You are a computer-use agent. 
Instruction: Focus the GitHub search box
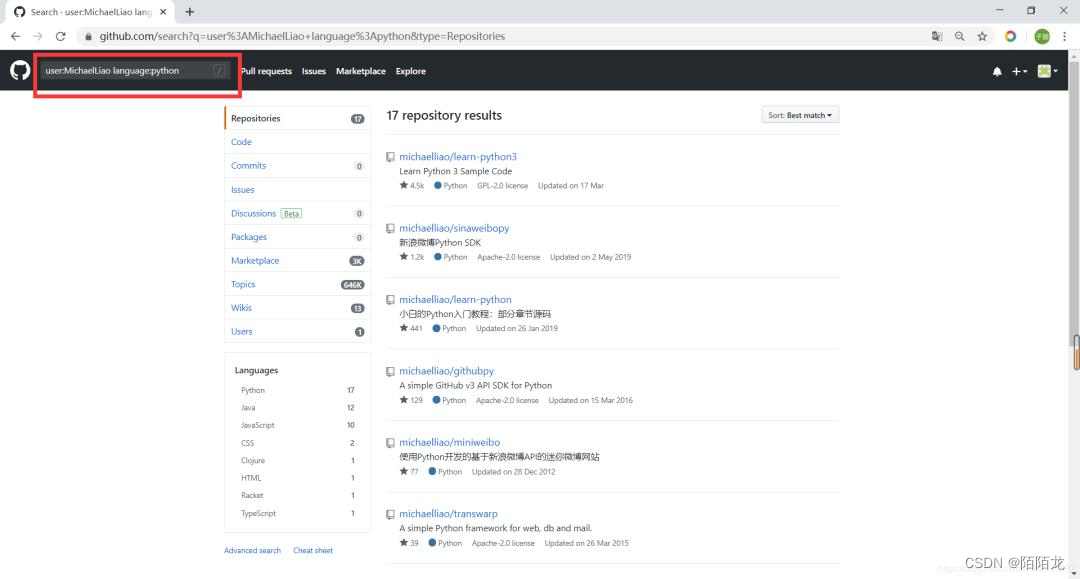[x=135, y=70]
